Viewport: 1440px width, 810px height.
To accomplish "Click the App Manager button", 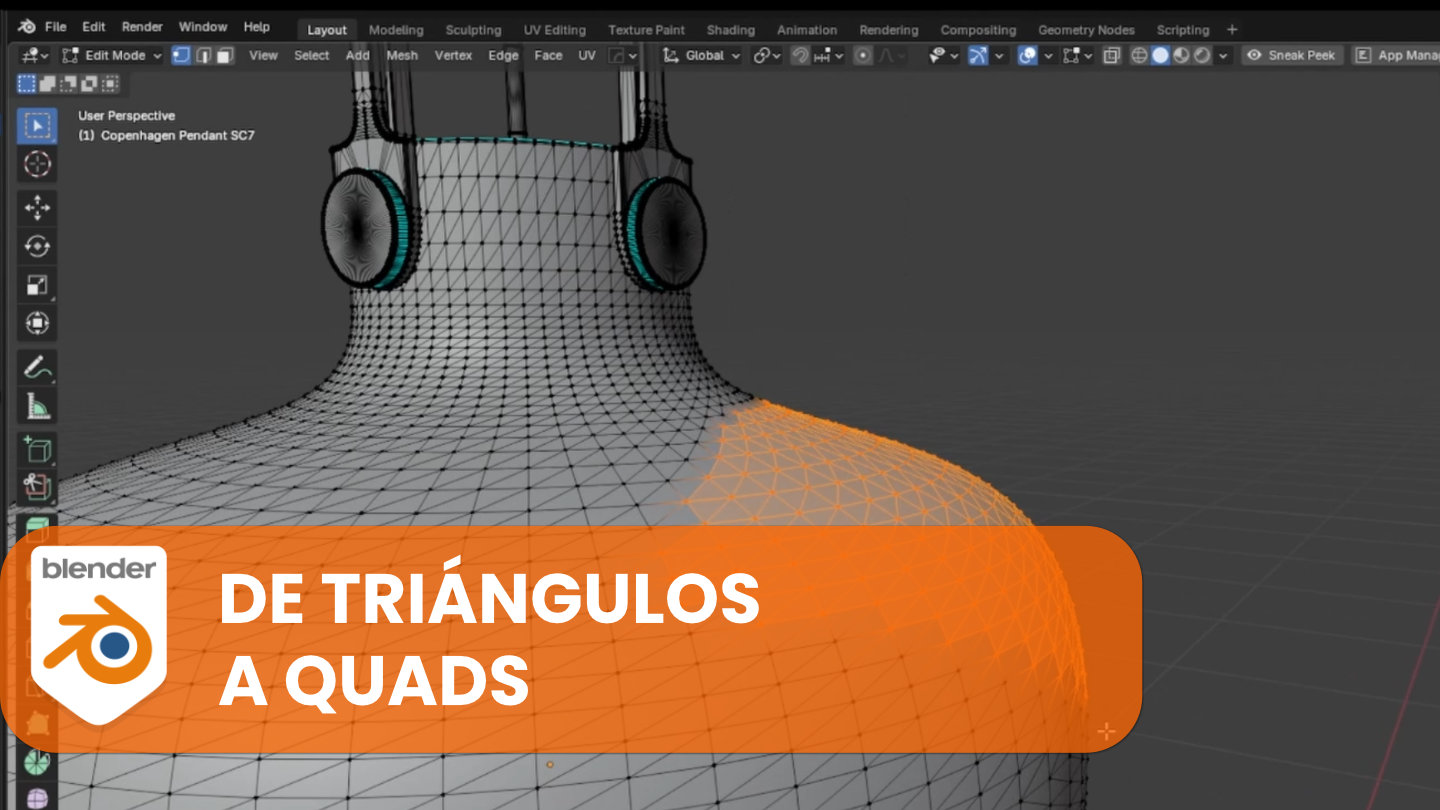I will 1396,56.
